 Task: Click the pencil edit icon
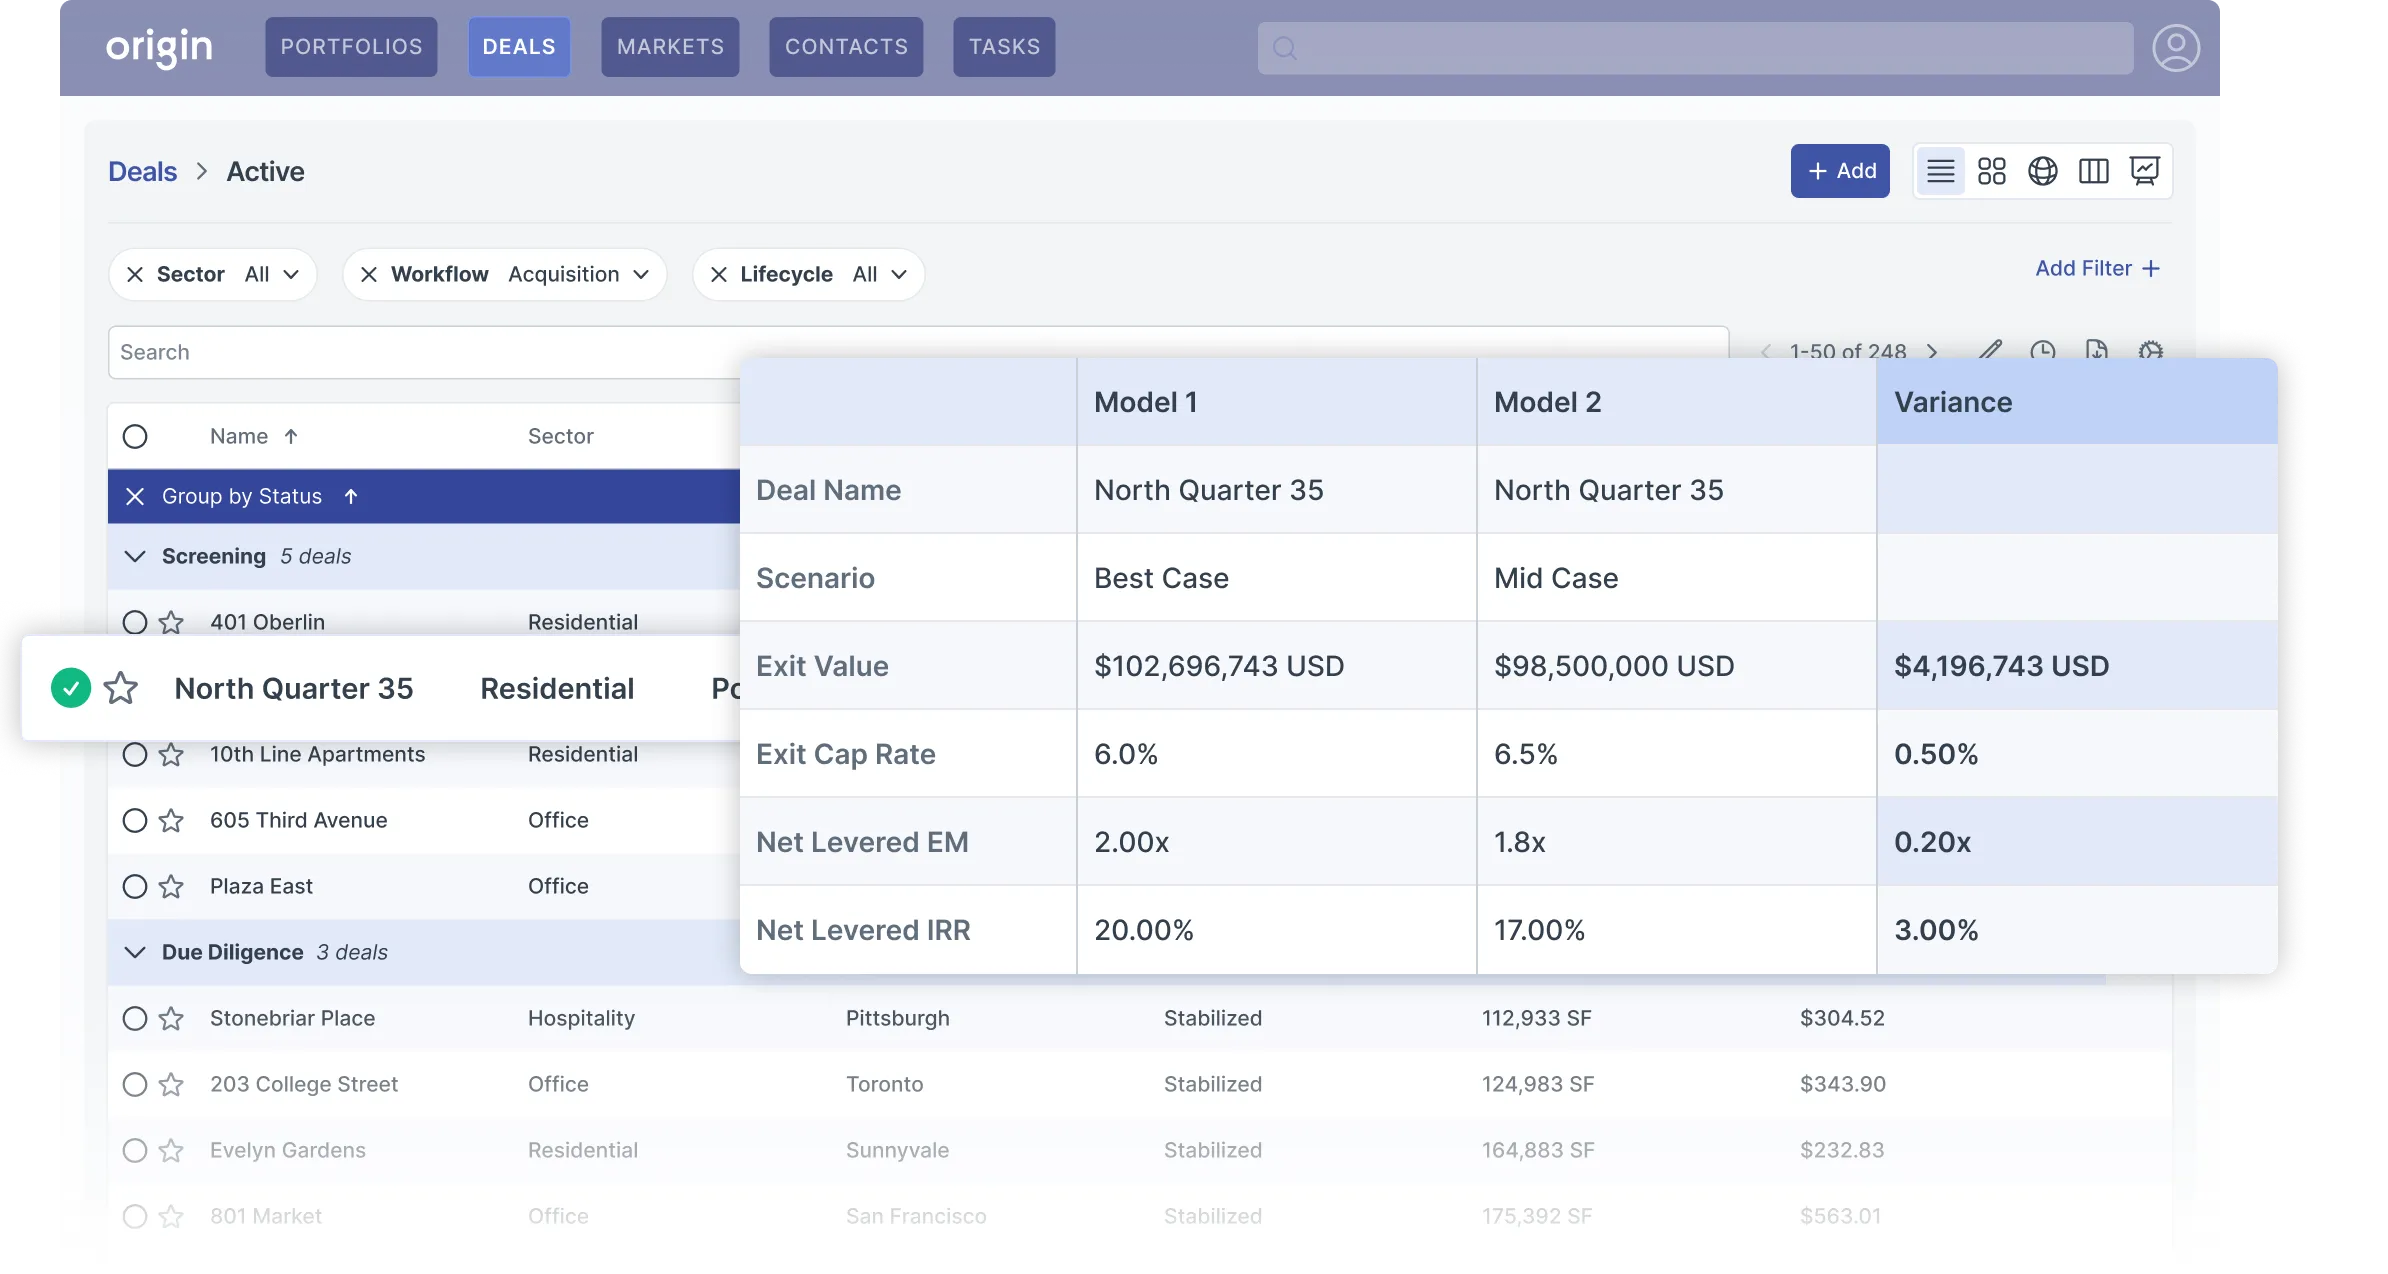click(x=1990, y=349)
